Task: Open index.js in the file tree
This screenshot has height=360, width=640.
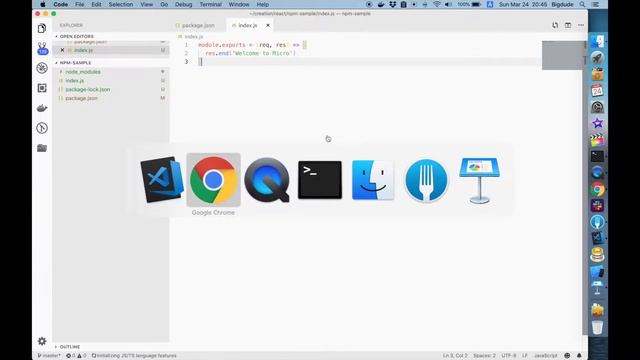Action: pyautogui.click(x=75, y=81)
